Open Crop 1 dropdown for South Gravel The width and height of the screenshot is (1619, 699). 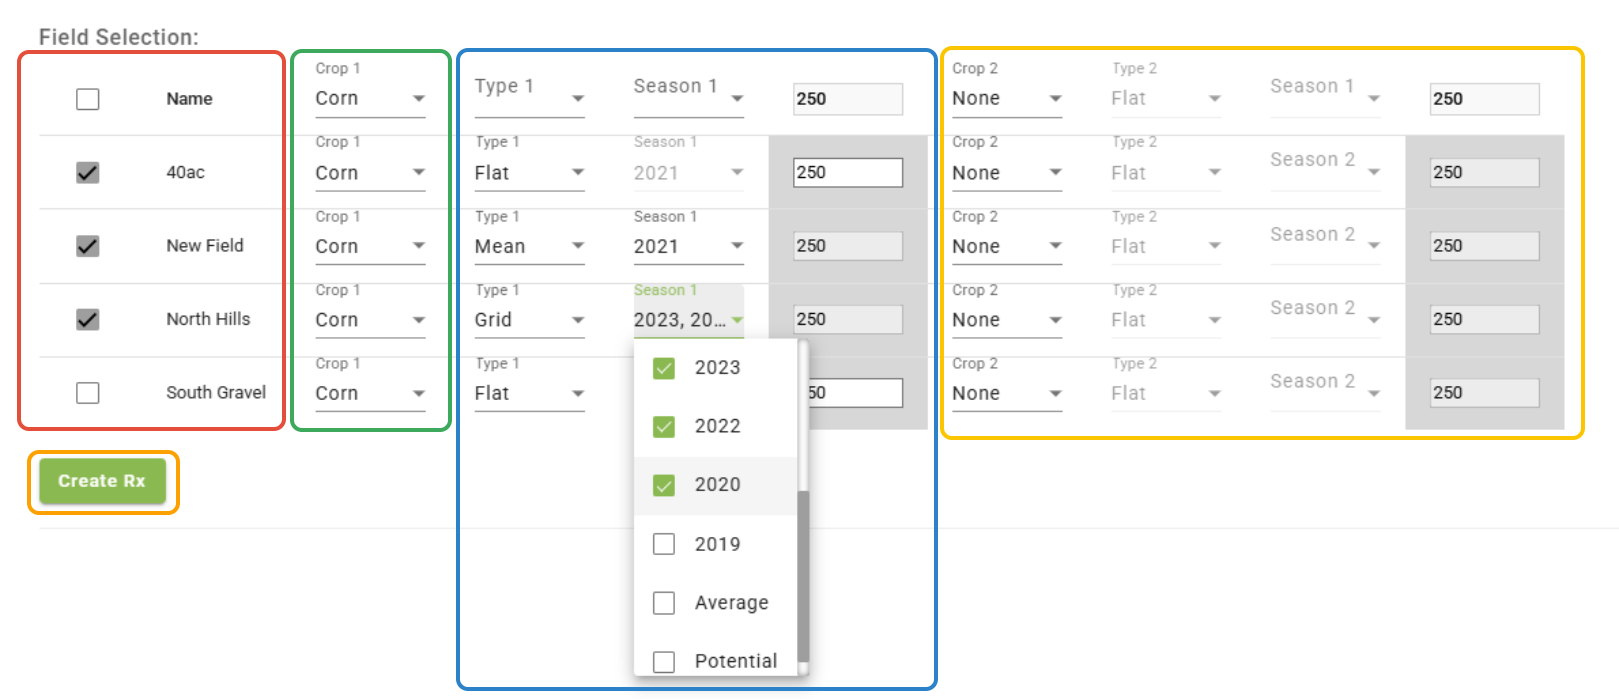[x=370, y=394]
